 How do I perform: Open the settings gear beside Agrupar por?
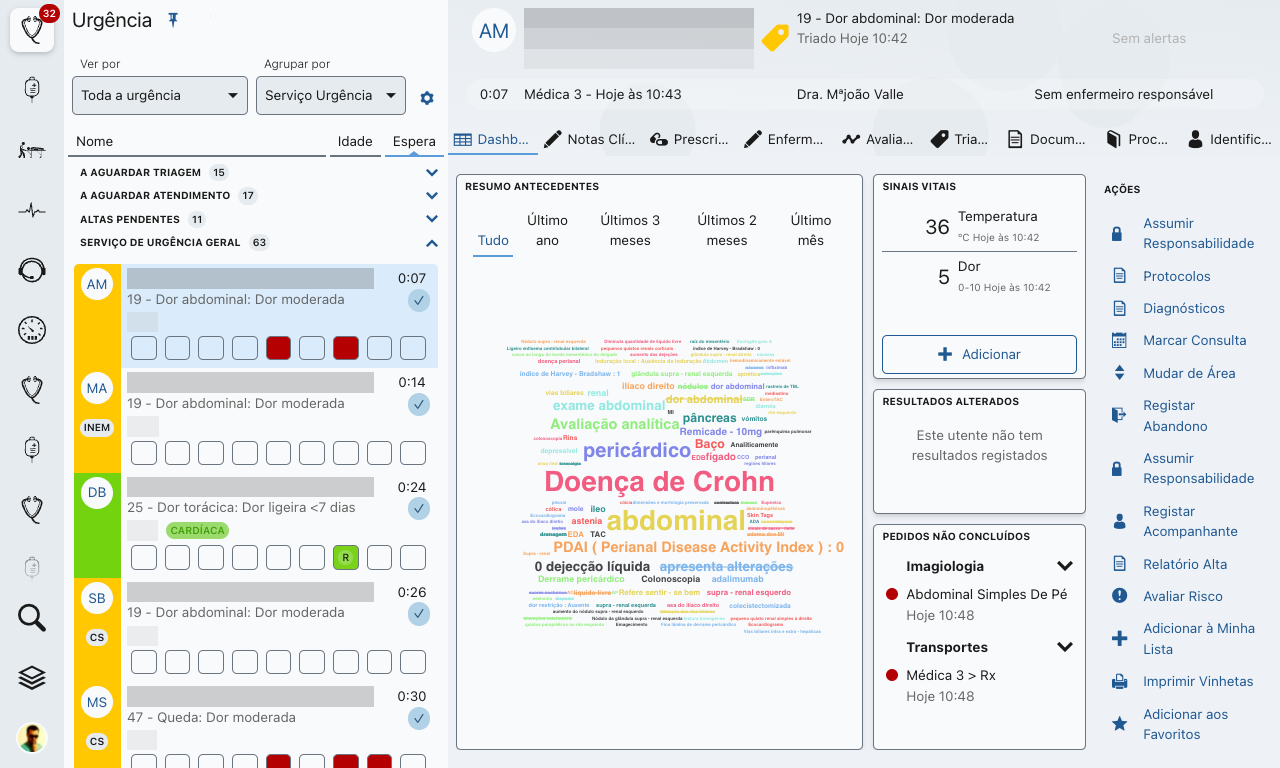(x=427, y=98)
